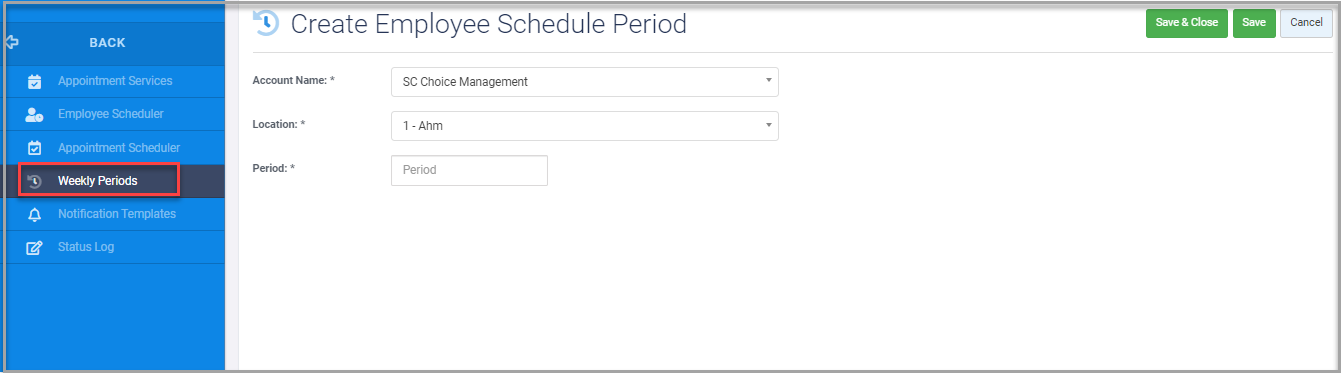Open Employee Scheduler menu item

pos(112,114)
